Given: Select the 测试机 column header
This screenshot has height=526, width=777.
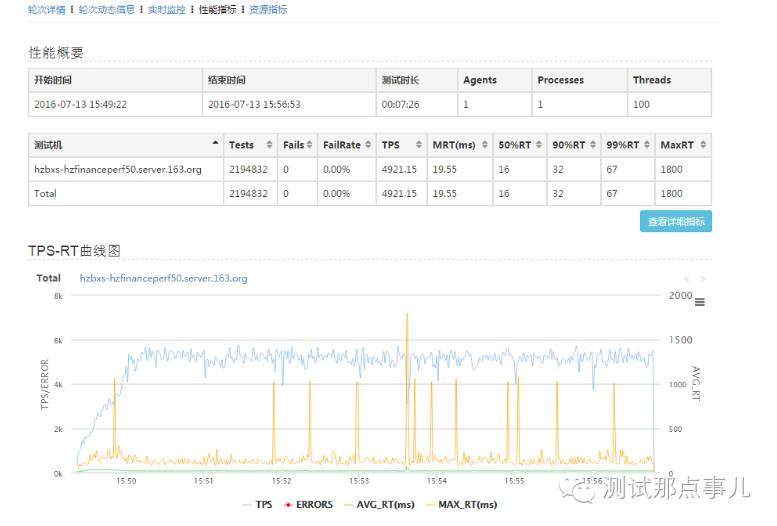Looking at the screenshot, I should [x=126, y=145].
